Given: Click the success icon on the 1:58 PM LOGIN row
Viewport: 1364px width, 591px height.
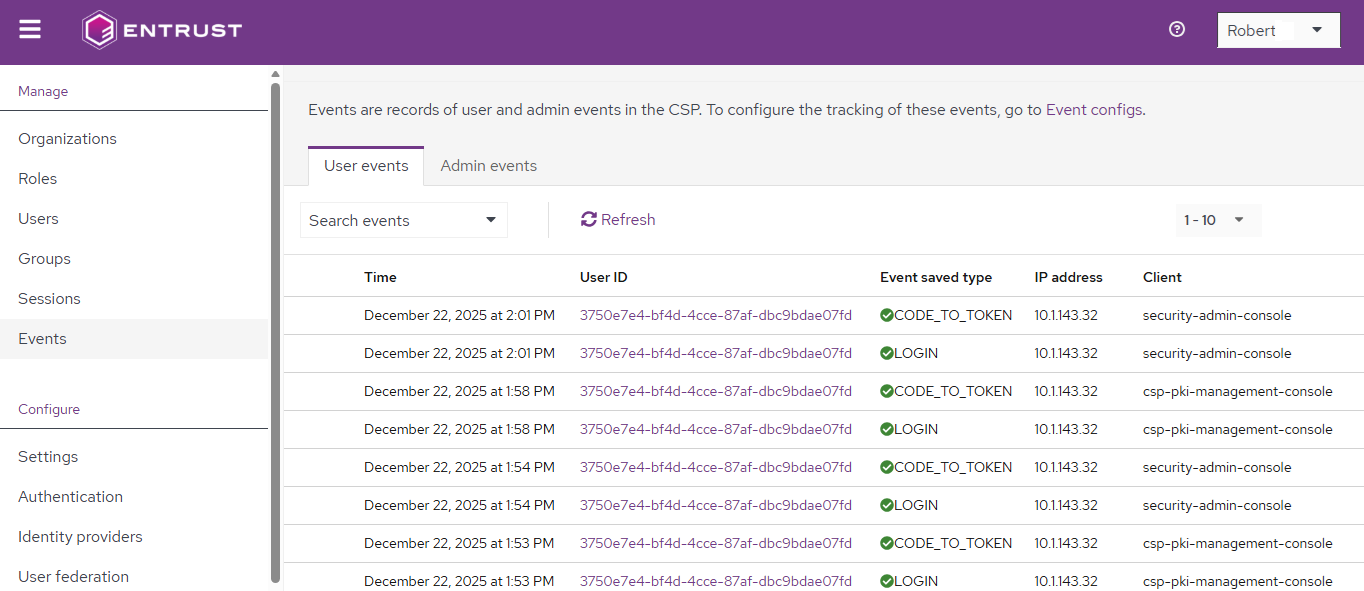Looking at the screenshot, I should (x=886, y=430).
